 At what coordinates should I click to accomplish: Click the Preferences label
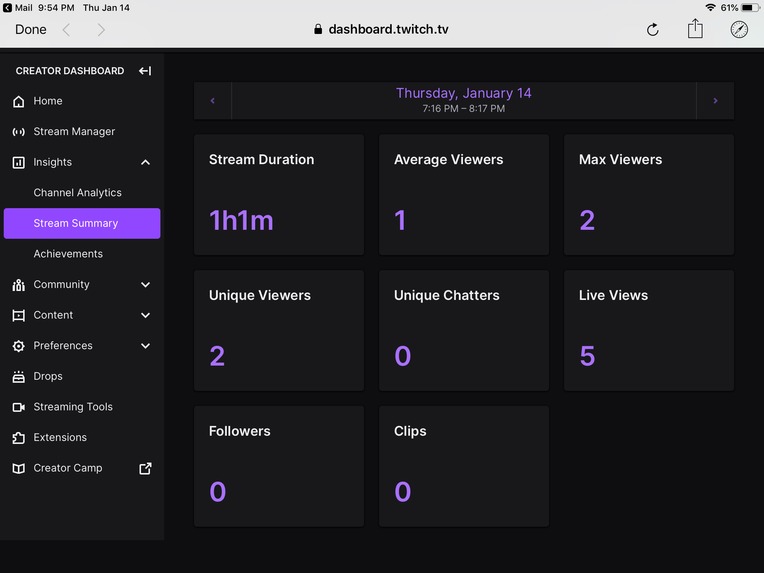click(63, 346)
